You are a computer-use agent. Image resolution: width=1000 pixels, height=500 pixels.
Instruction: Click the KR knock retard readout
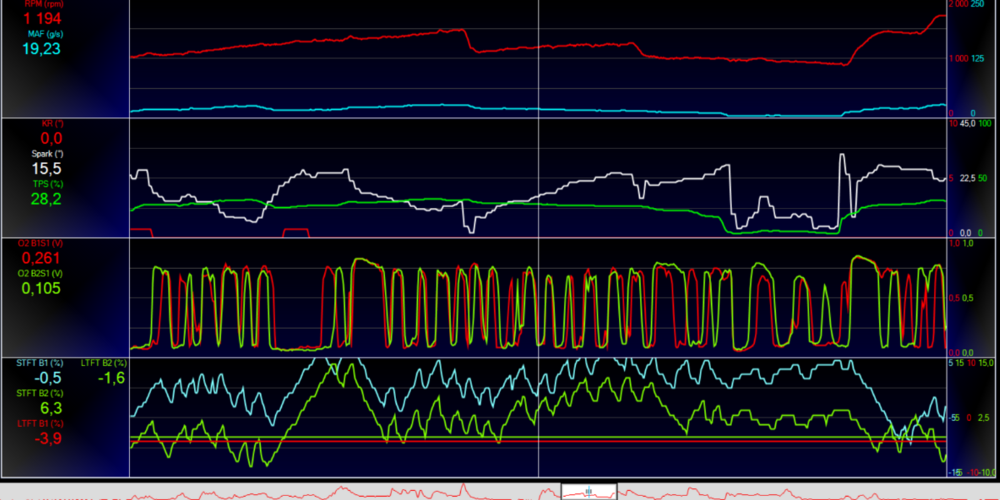tap(52, 138)
